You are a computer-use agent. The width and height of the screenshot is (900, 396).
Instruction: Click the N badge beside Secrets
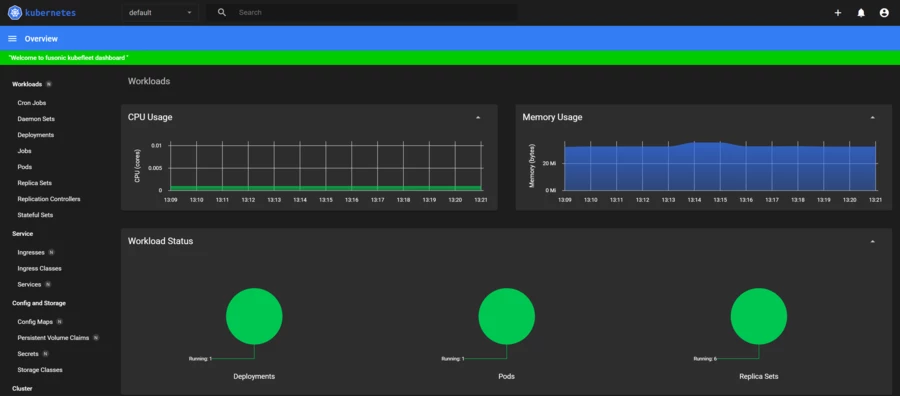45,354
